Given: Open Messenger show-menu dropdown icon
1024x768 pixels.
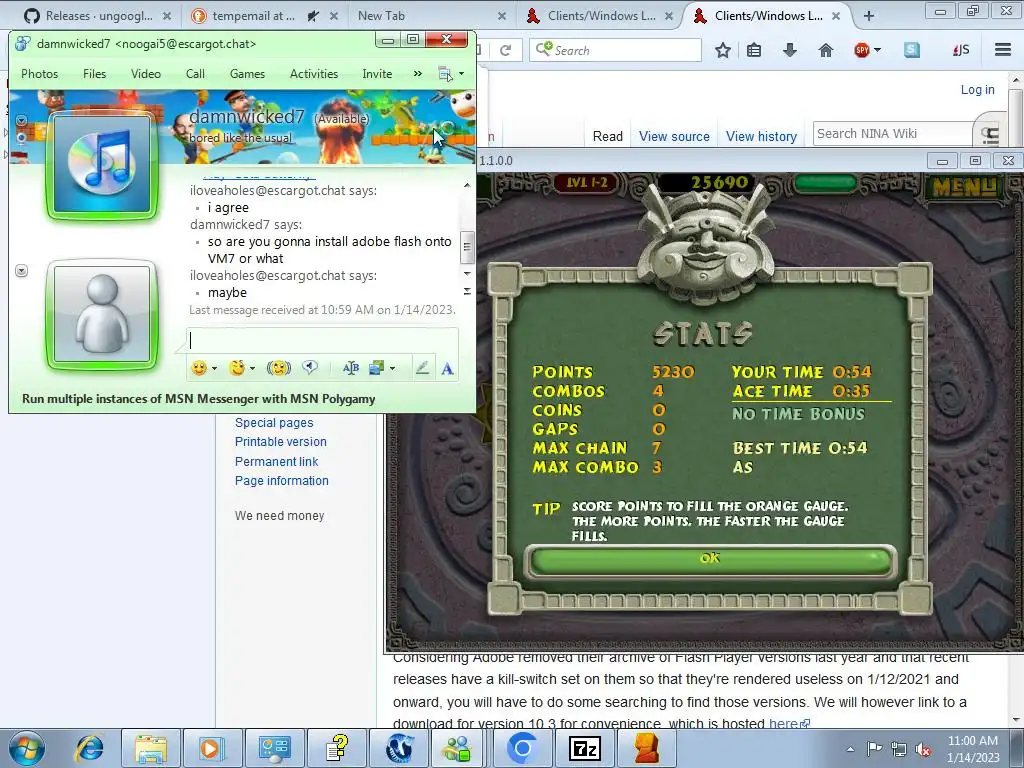Looking at the screenshot, I should click(451, 74).
